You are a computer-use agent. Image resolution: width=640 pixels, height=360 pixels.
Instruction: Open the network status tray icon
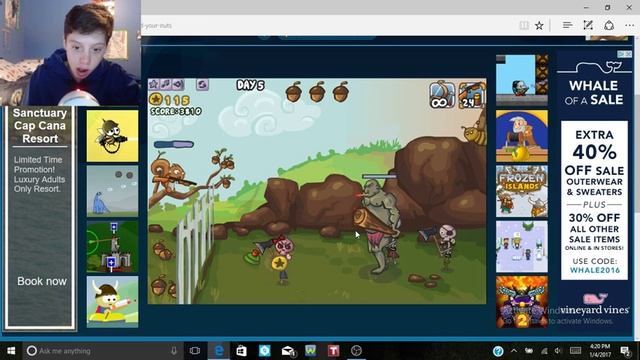tap(544, 351)
